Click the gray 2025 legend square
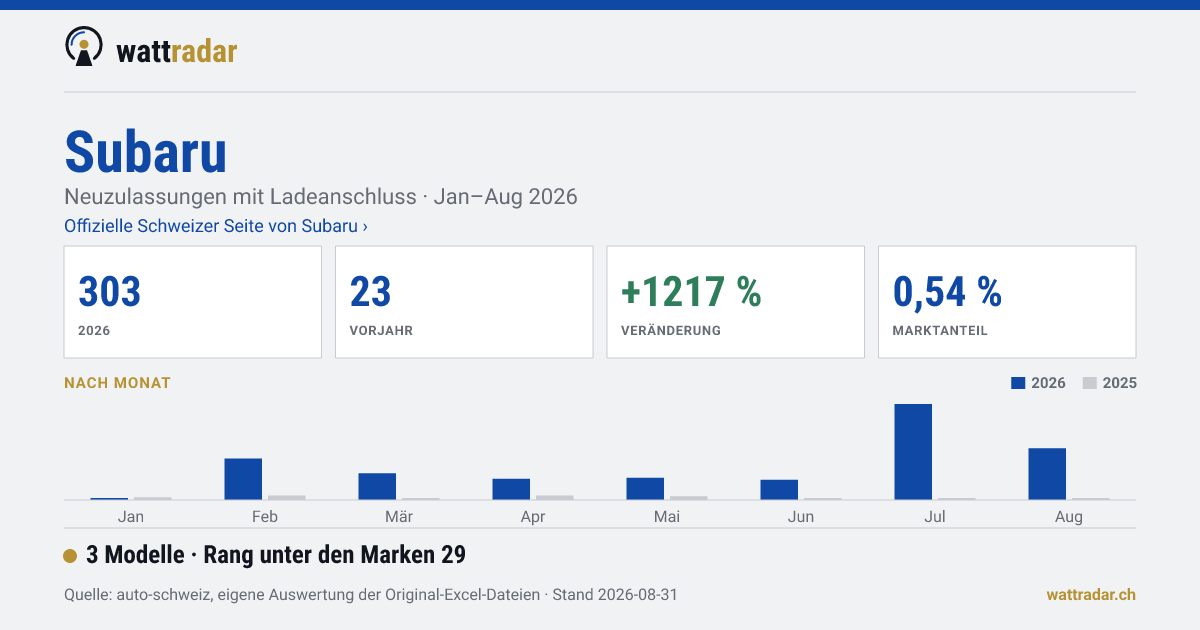The height and width of the screenshot is (630, 1200). pyautogui.click(x=1090, y=383)
